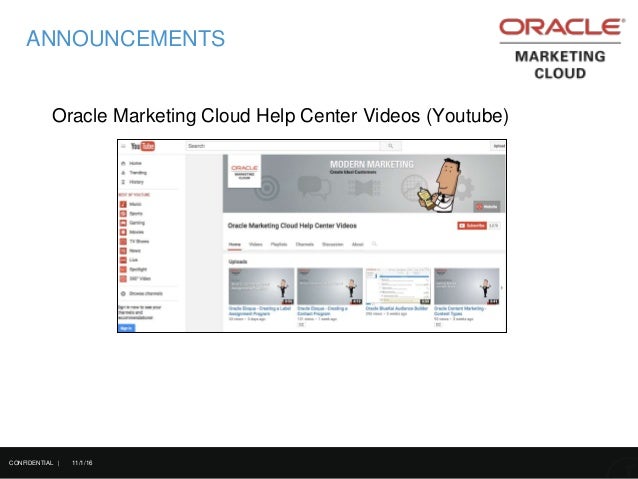Screen dimensions: 638x479
Task: Open the Movies channel icon
Action: point(123,232)
